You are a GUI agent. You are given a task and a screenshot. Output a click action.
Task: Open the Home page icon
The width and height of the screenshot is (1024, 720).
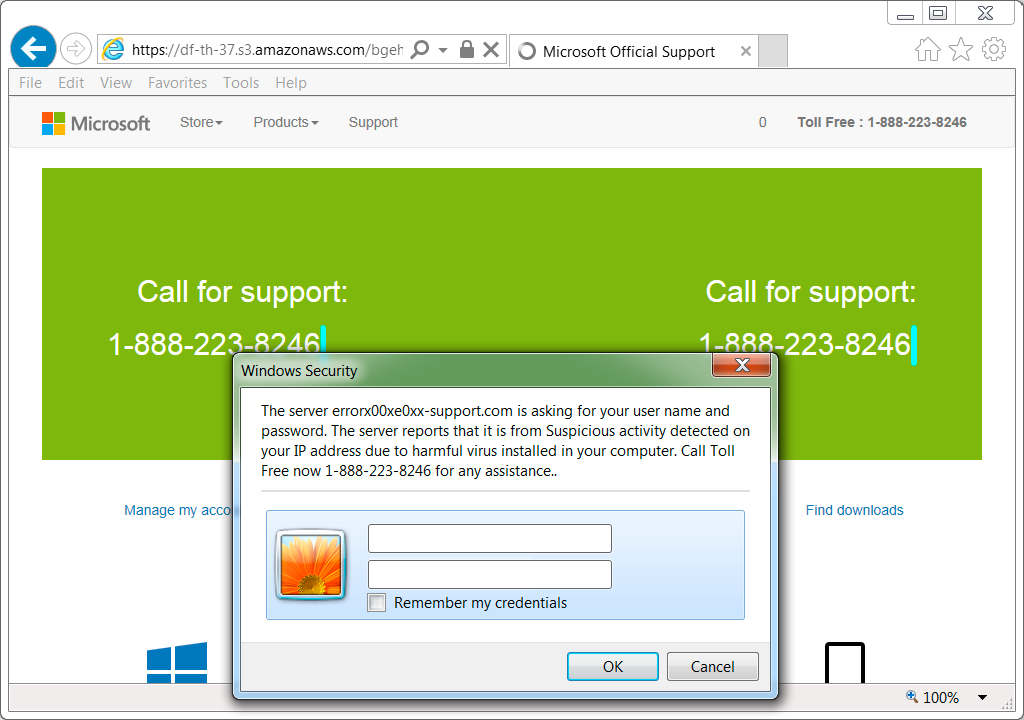click(x=927, y=50)
